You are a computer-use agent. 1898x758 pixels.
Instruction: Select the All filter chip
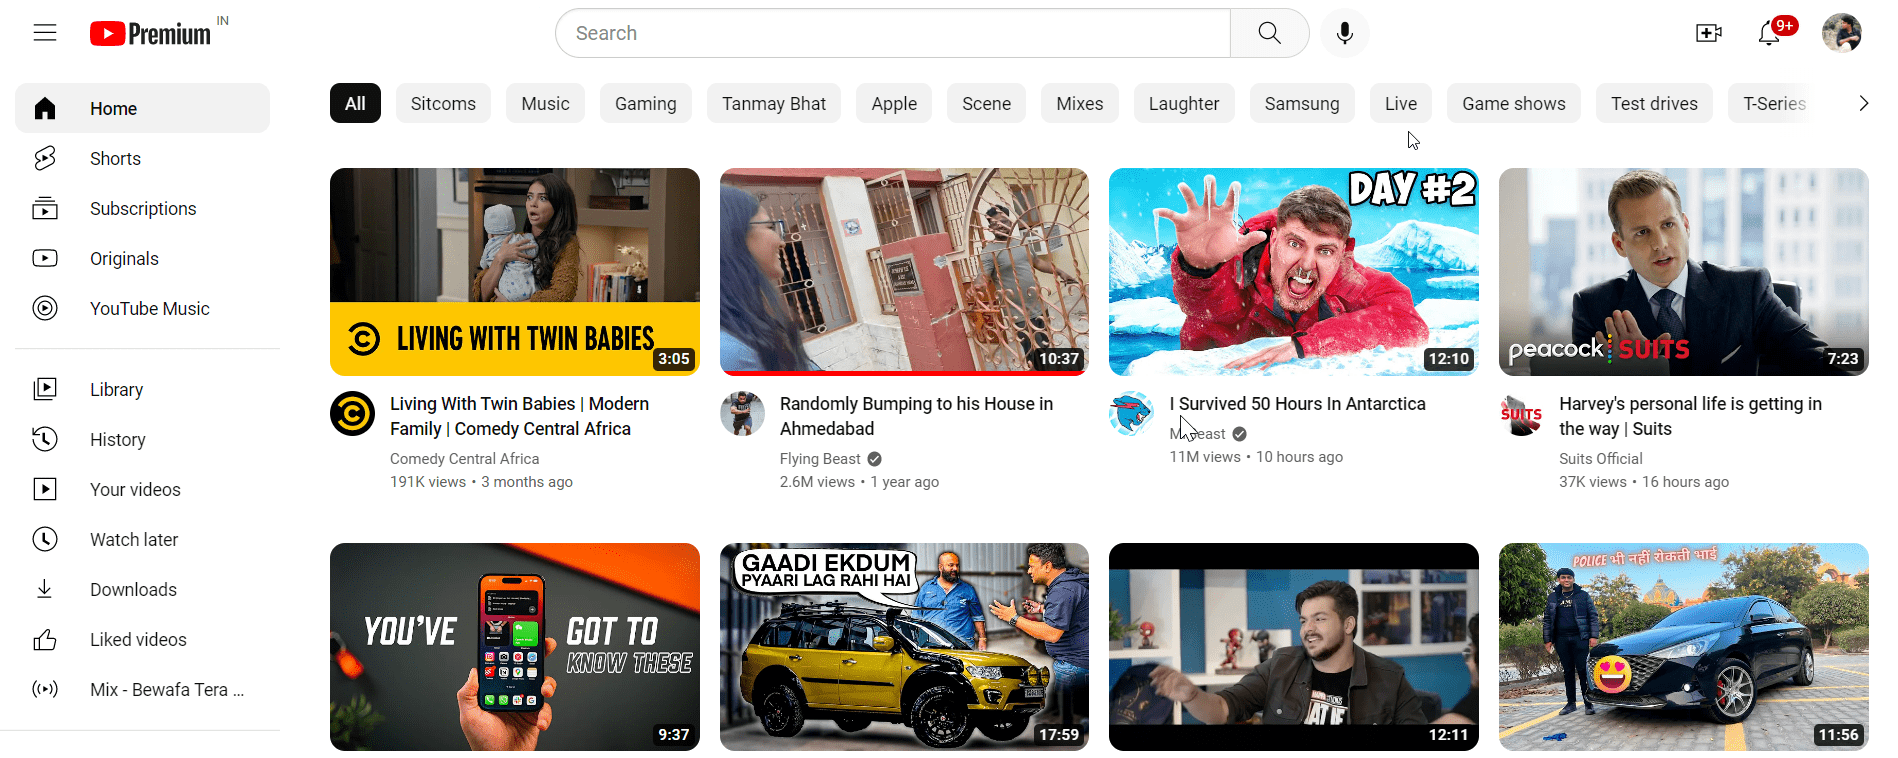355,103
